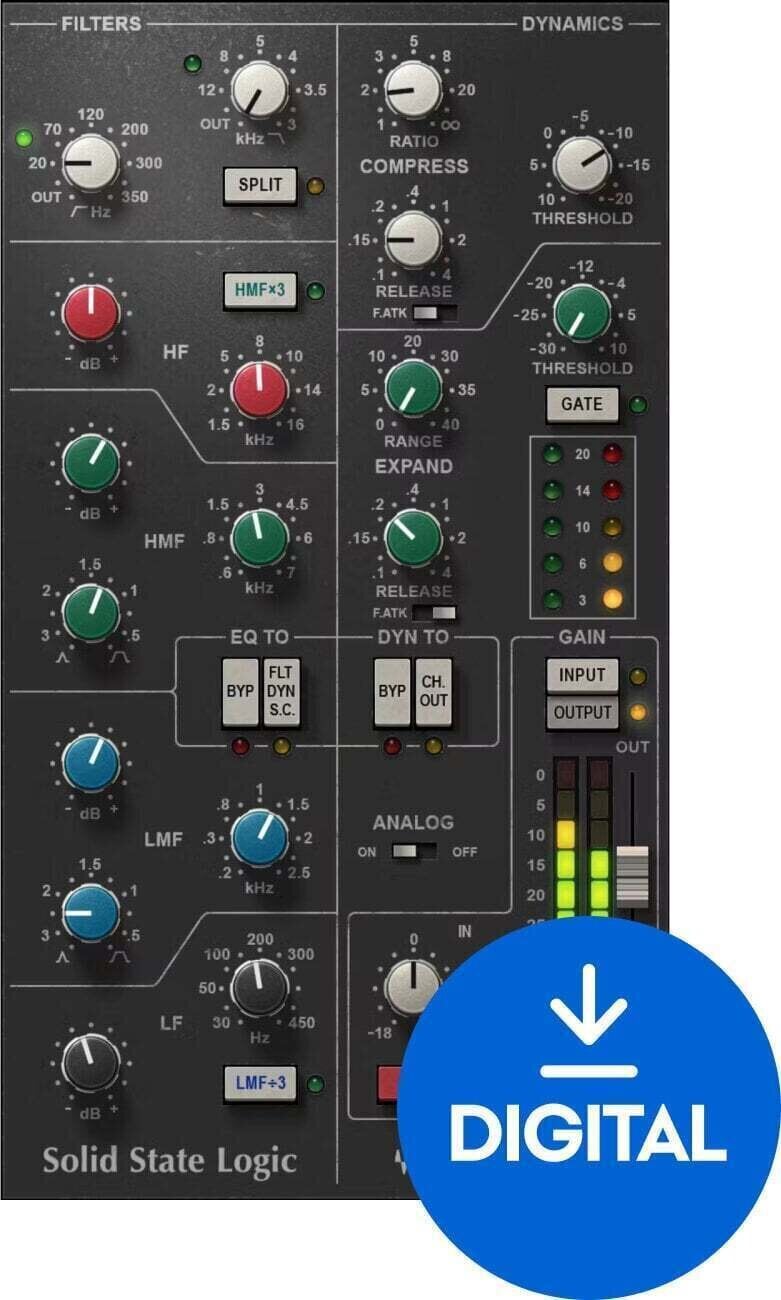Click the EQ TO BYP button
781x1300 pixels.
[x=239, y=691]
